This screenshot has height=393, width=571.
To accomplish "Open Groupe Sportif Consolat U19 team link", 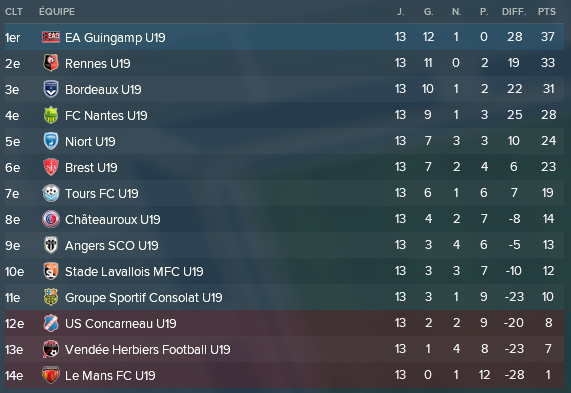I will [143, 298].
